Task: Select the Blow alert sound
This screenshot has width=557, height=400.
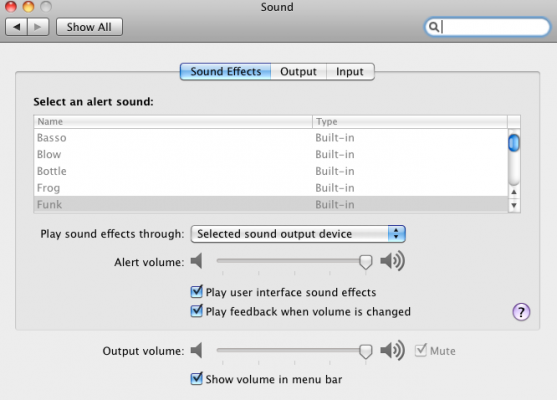Action: (271, 154)
